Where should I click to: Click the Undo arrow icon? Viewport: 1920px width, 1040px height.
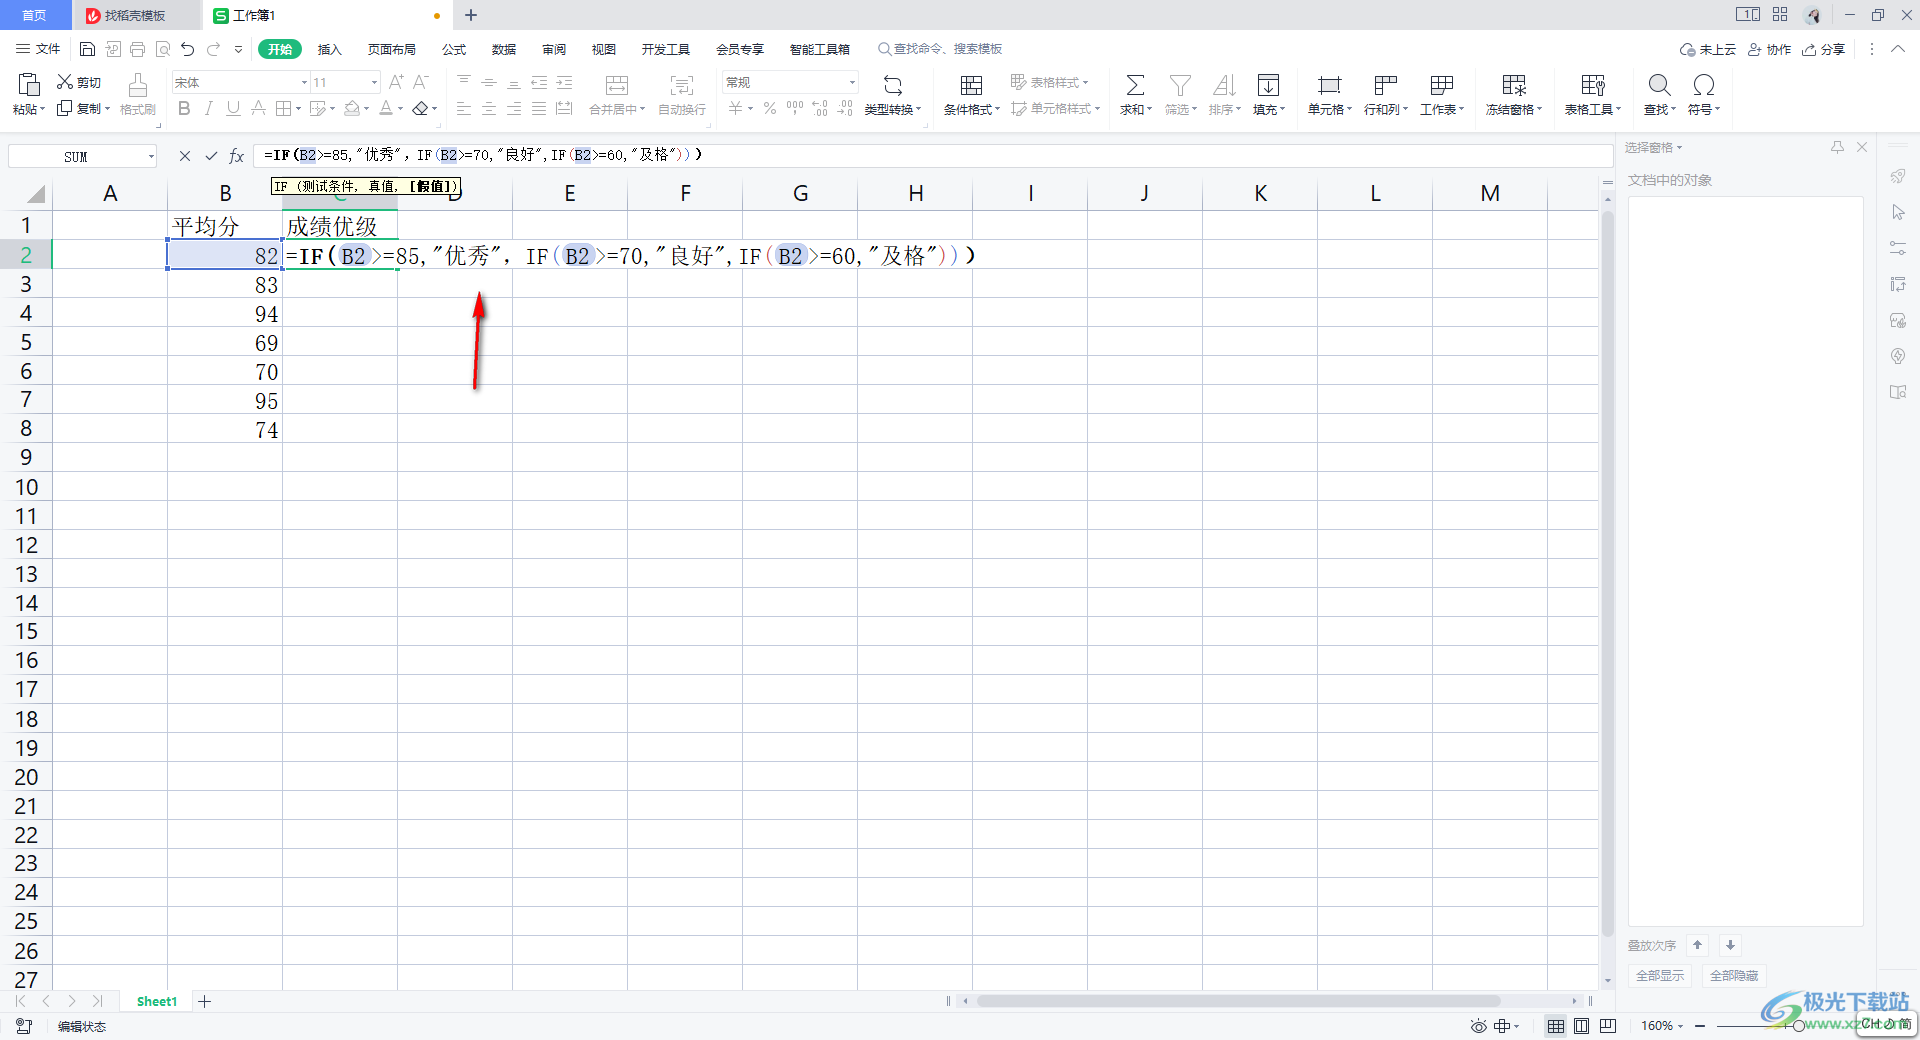(188, 49)
